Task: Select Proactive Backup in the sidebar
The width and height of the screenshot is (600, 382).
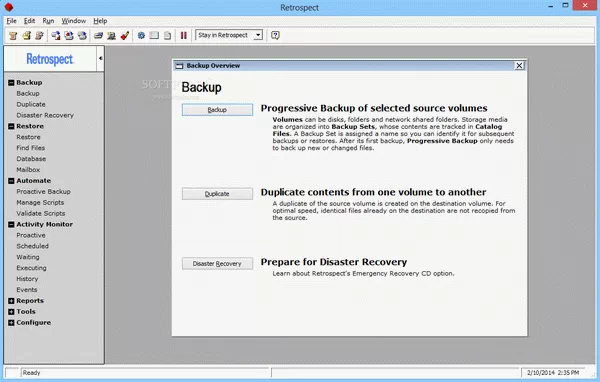Action: [x=43, y=191]
